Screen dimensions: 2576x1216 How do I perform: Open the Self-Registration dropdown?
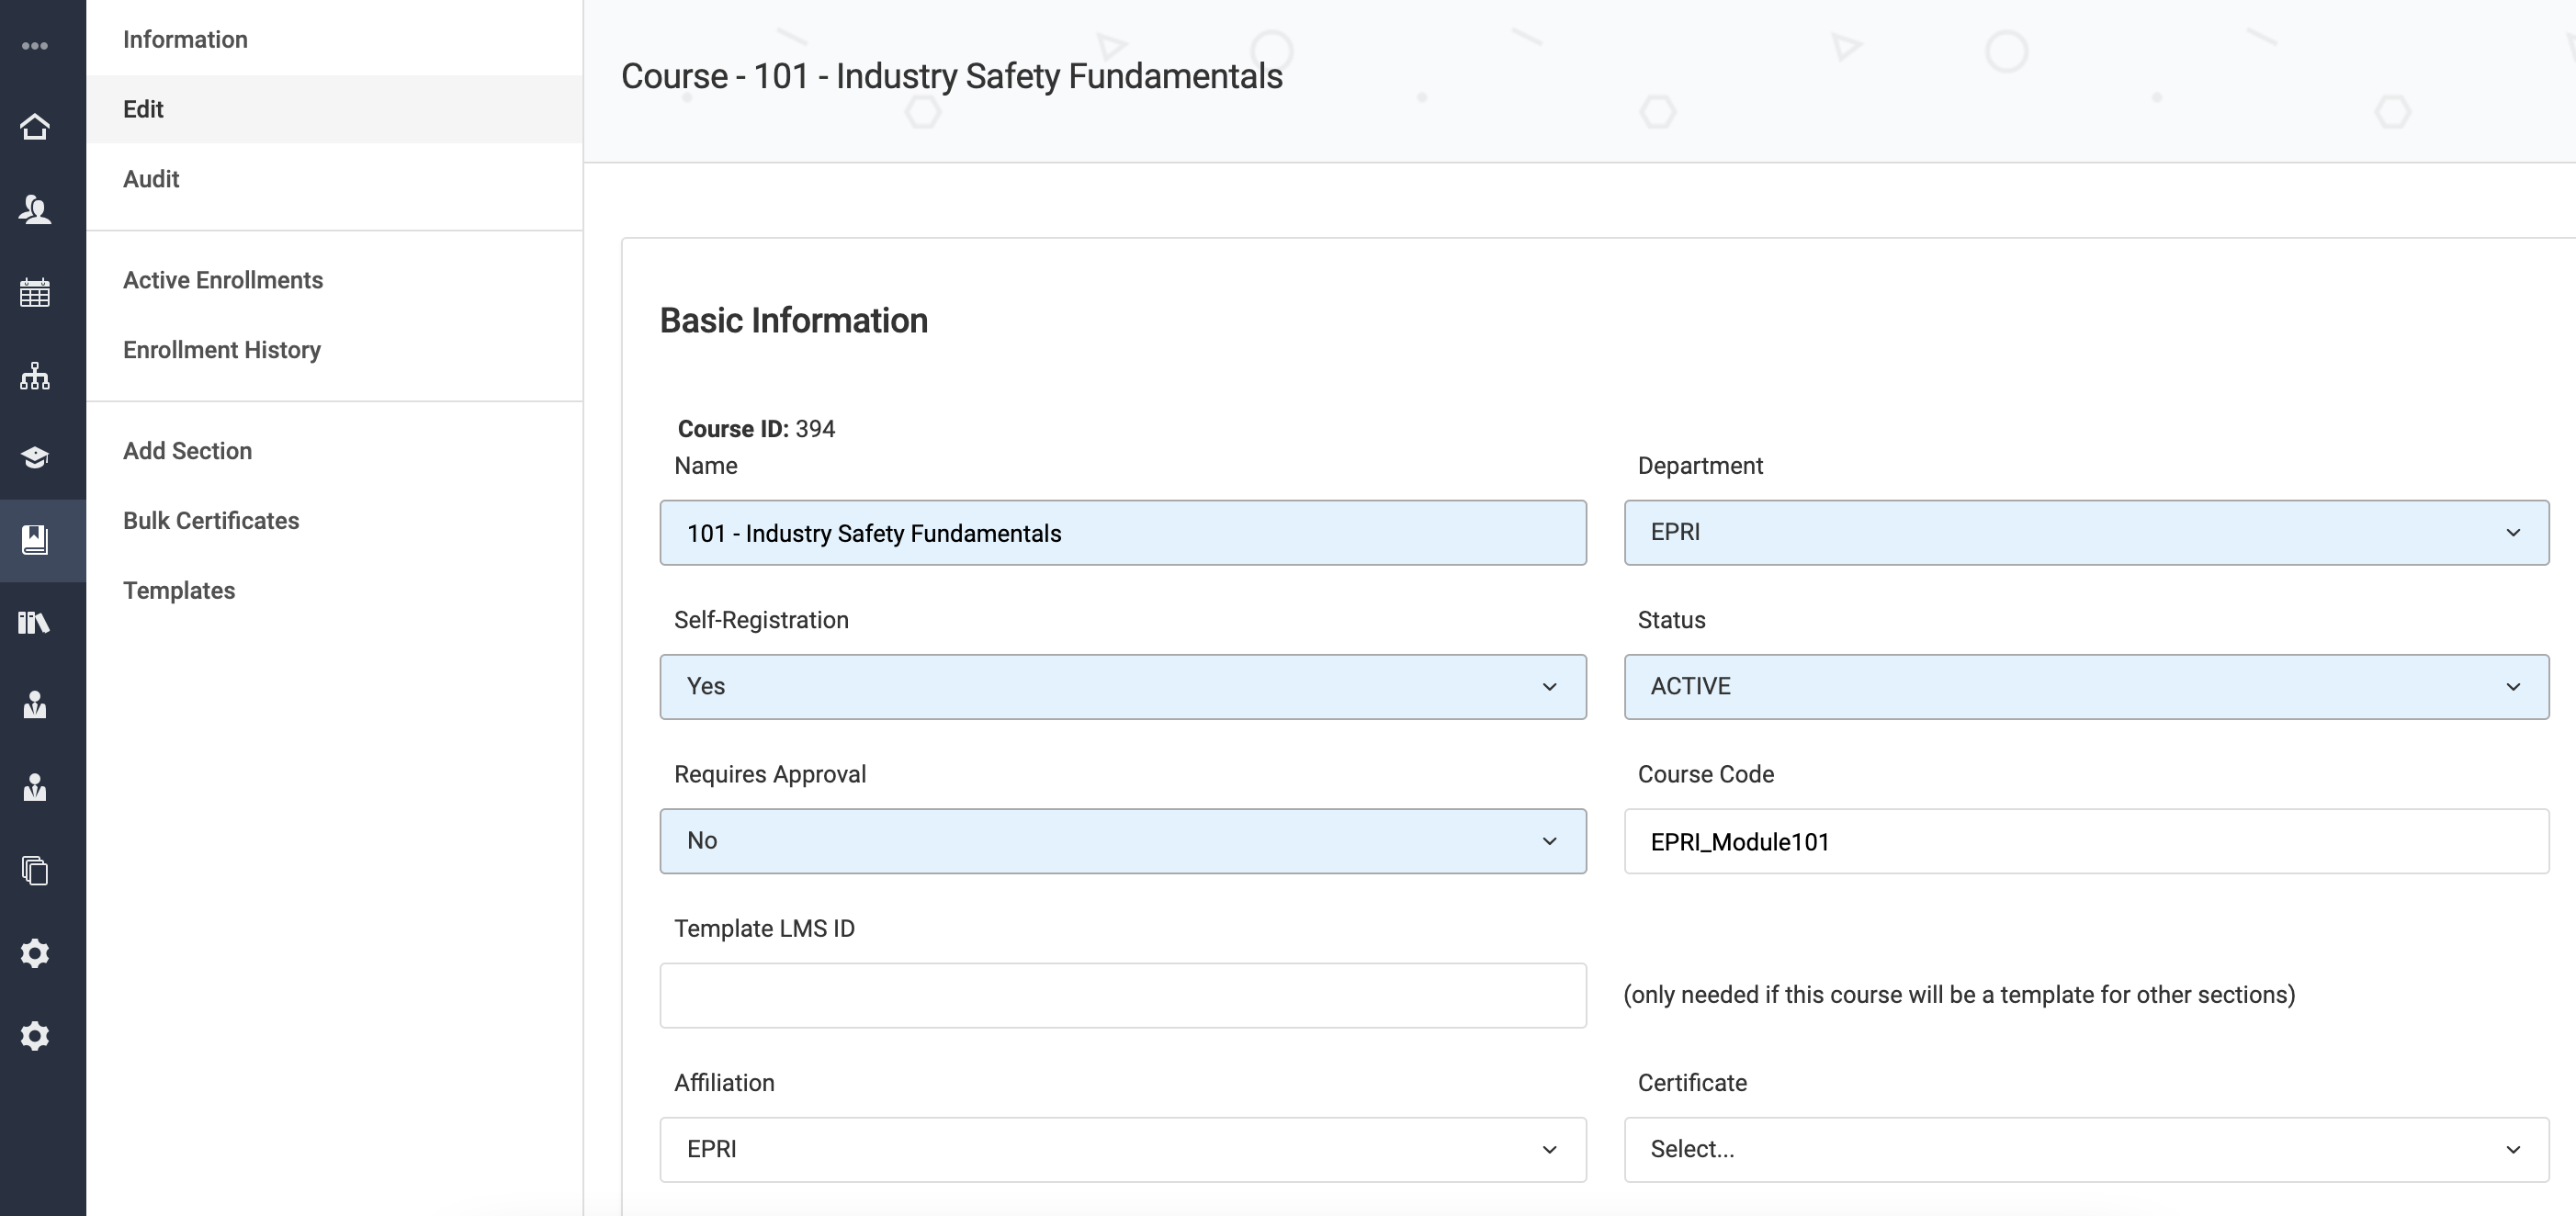pos(1122,687)
